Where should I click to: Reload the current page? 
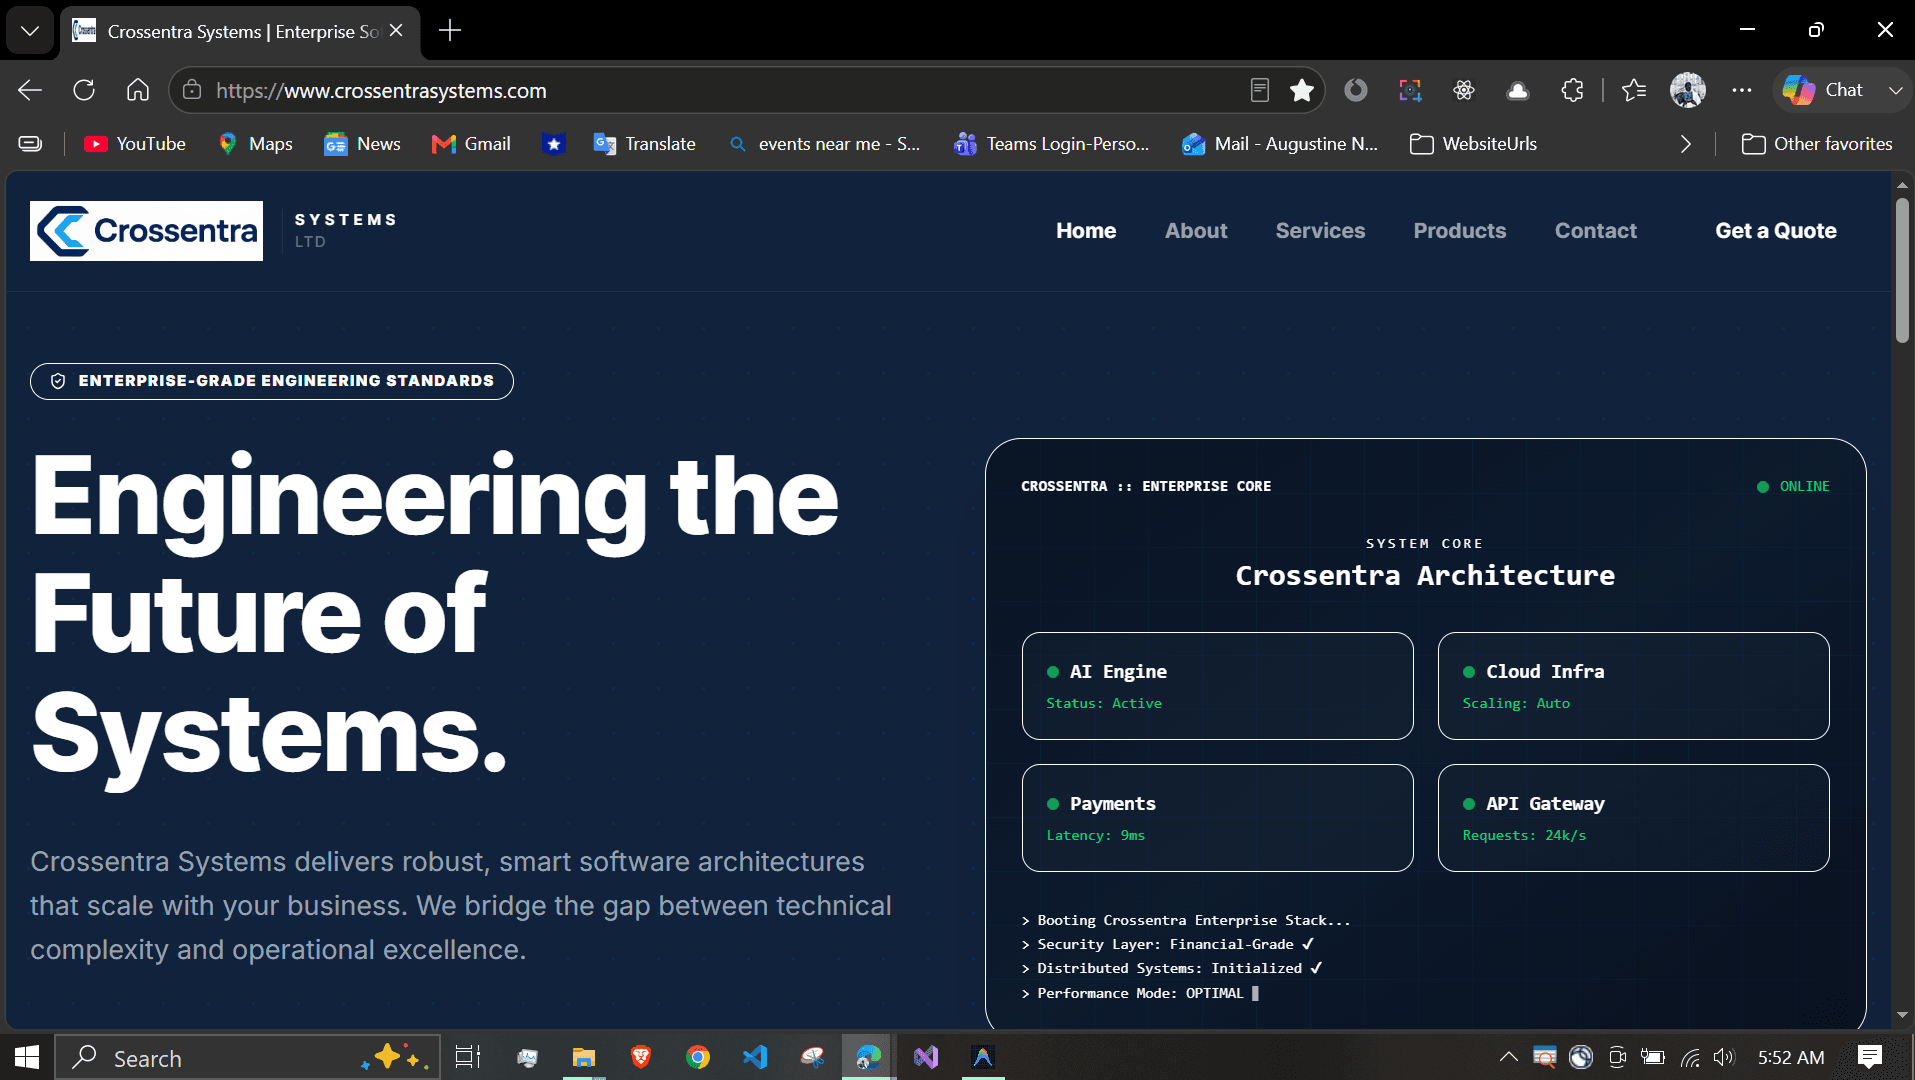[x=84, y=90]
